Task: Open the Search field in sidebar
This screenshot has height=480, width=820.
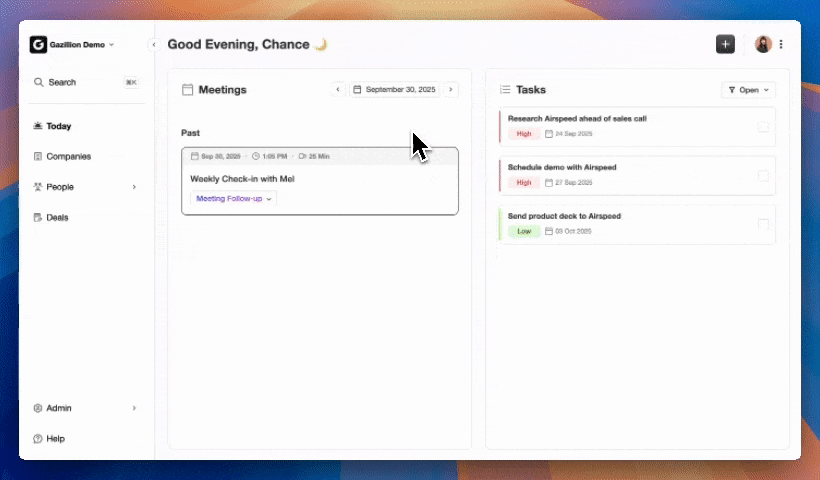Action: (x=86, y=82)
